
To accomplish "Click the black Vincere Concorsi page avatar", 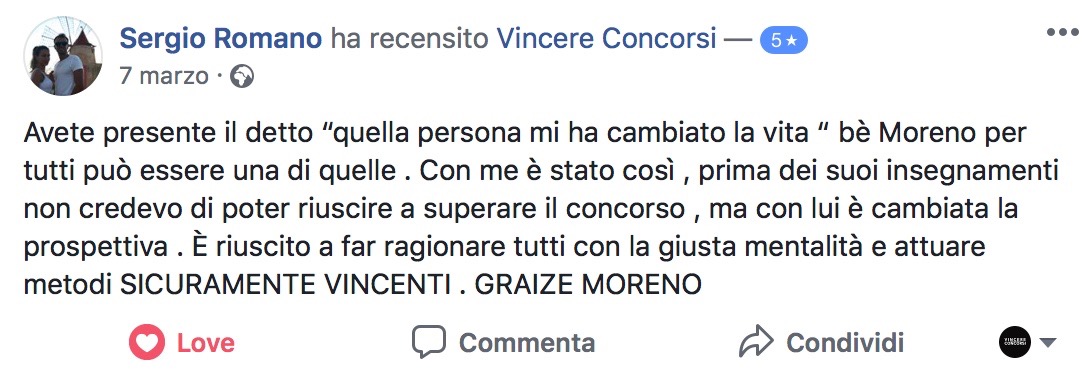I will click(1015, 342).
